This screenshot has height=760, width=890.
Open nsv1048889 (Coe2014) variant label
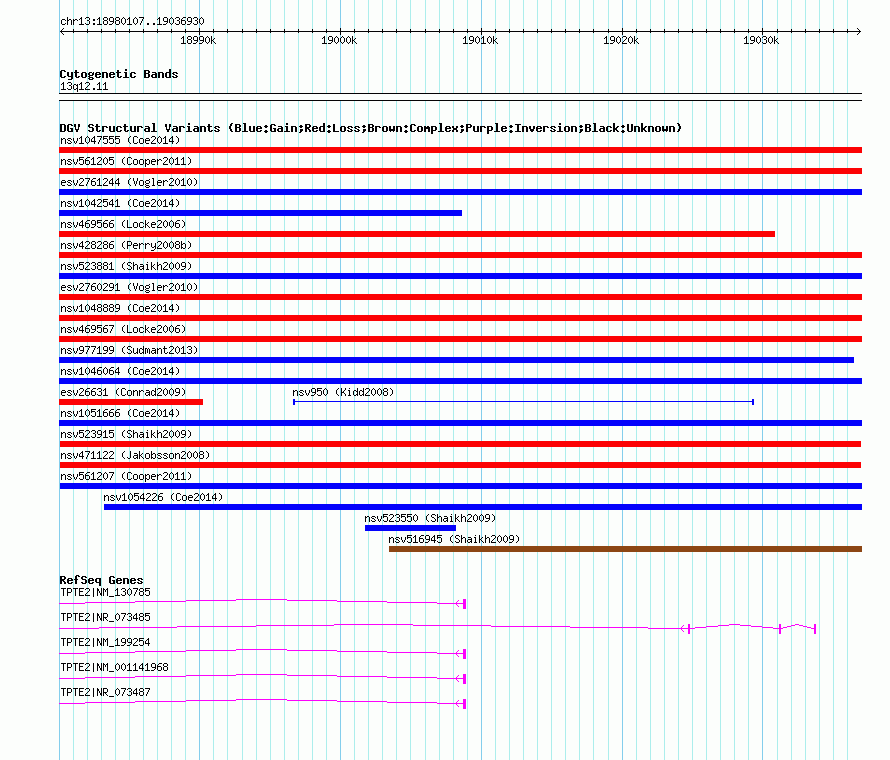coord(120,308)
